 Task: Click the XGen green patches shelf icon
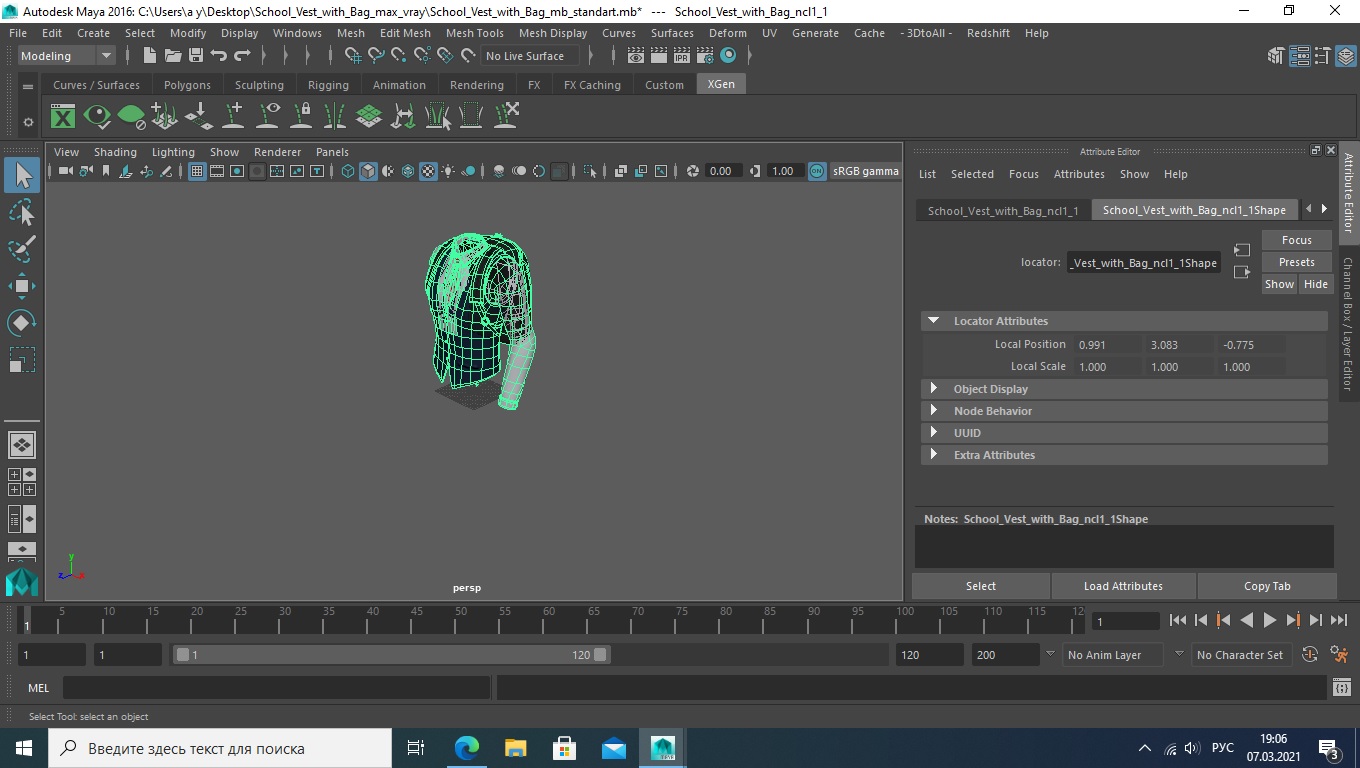tap(369, 116)
